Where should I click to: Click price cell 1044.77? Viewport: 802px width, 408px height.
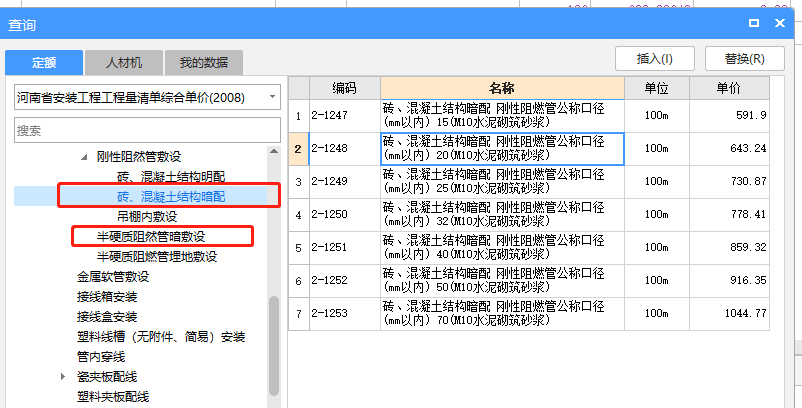[x=729, y=313]
